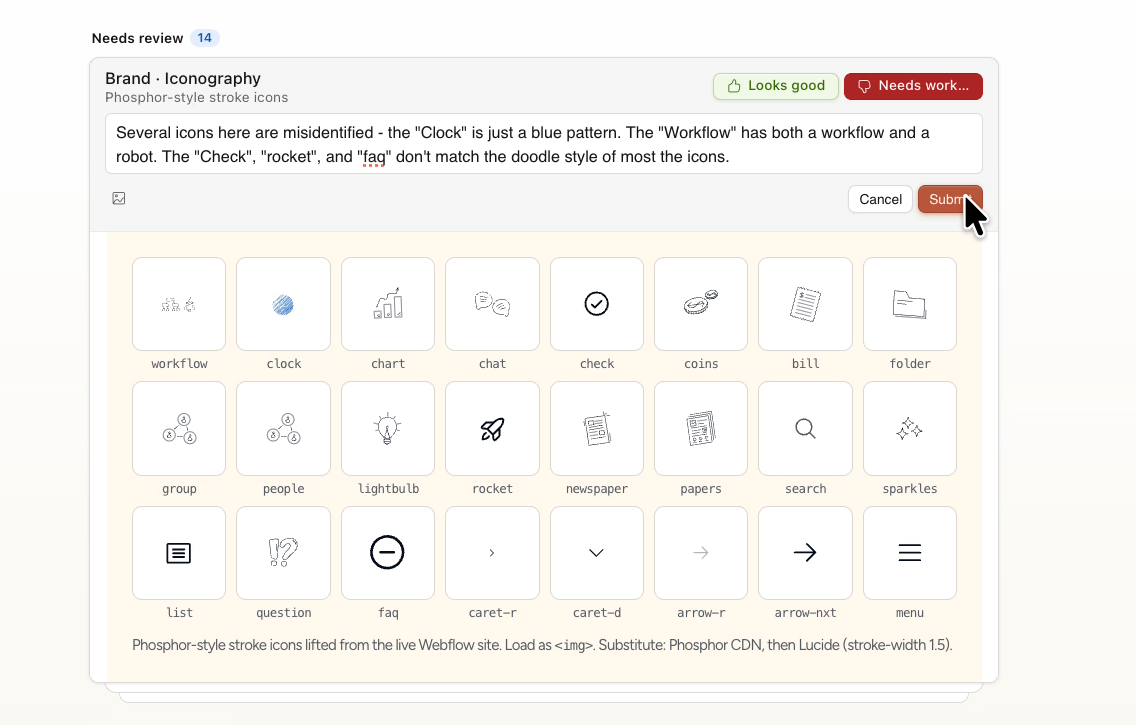Toggle the Needs work flag
Screen dimensions: 1136x725
913,86
